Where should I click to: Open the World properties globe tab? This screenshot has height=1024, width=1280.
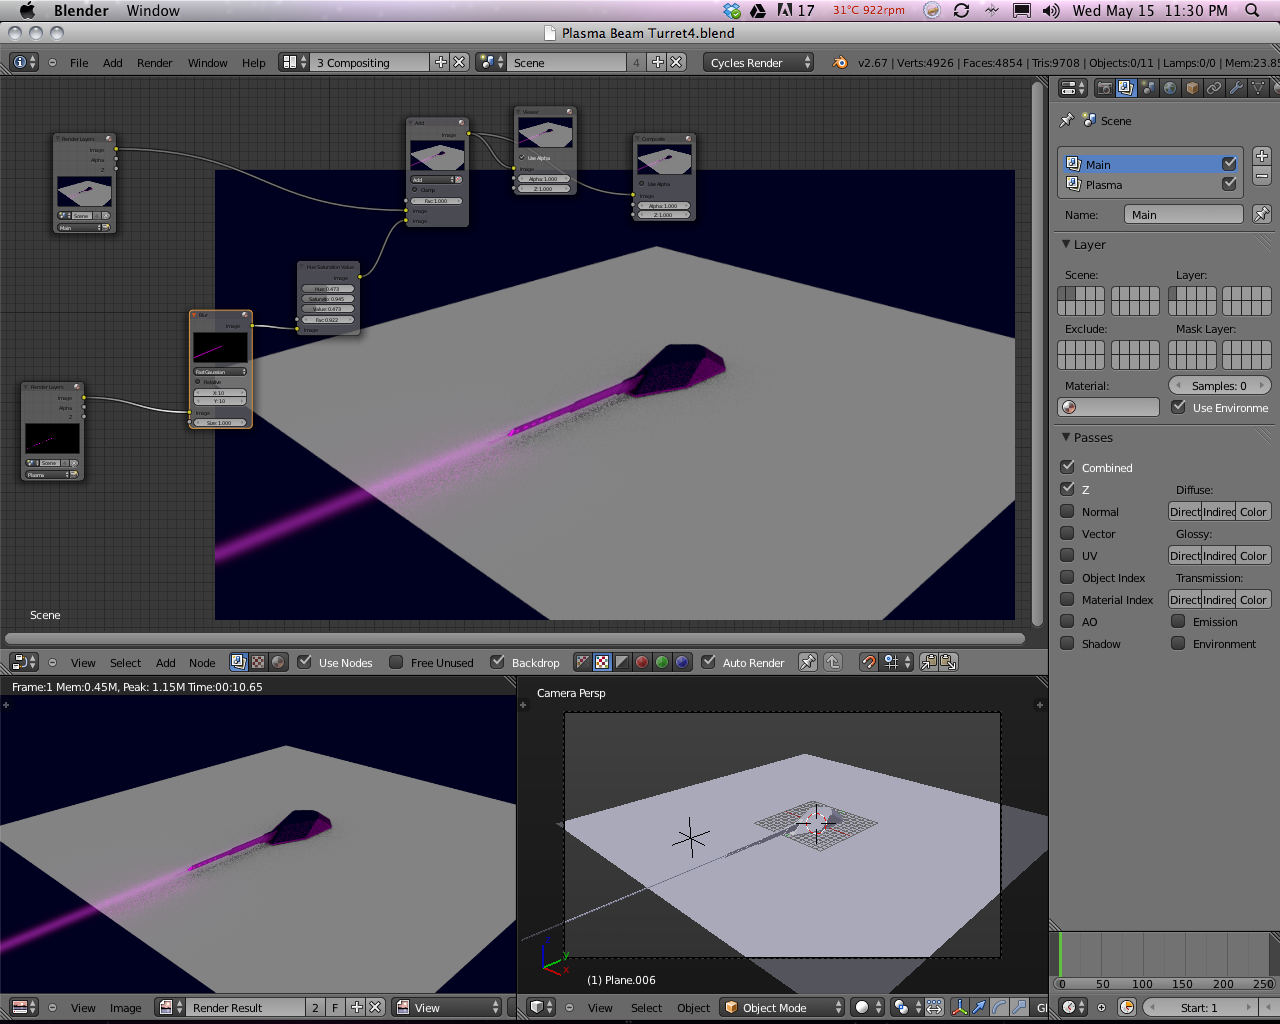click(1170, 88)
